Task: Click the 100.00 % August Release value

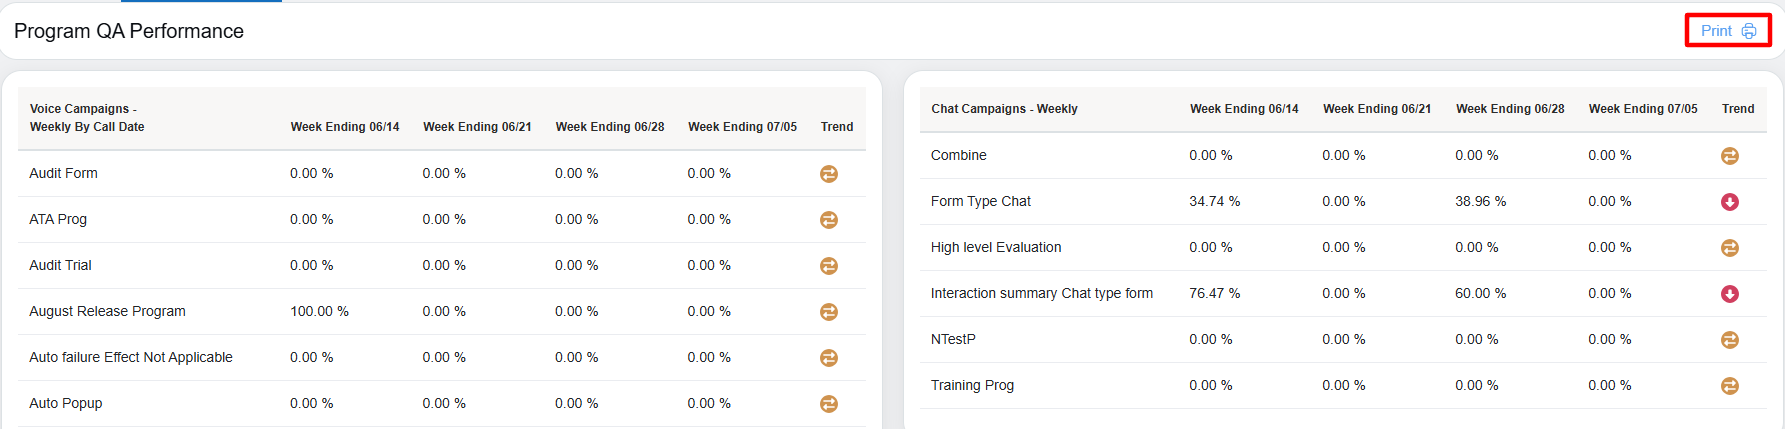Action: [x=319, y=311]
